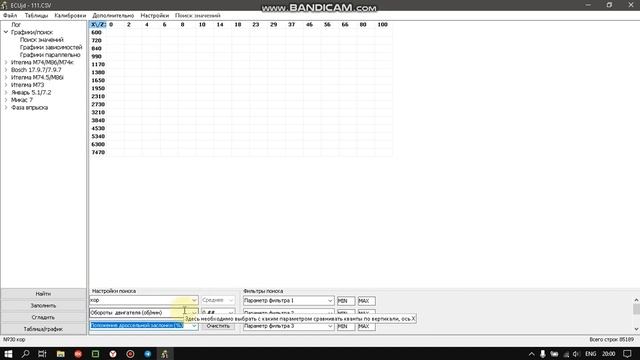640x360 pixels.
Task: Click the Таблица/график button
Action: (x=43, y=329)
